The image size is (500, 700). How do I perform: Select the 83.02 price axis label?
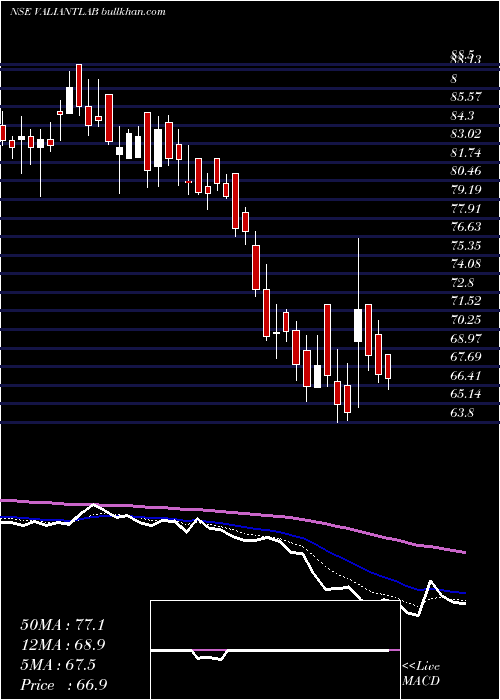(467, 134)
